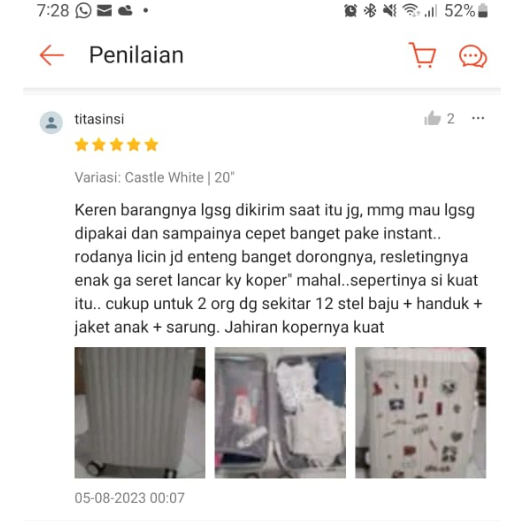View the sticker-covered suitcase photo

coord(421,412)
